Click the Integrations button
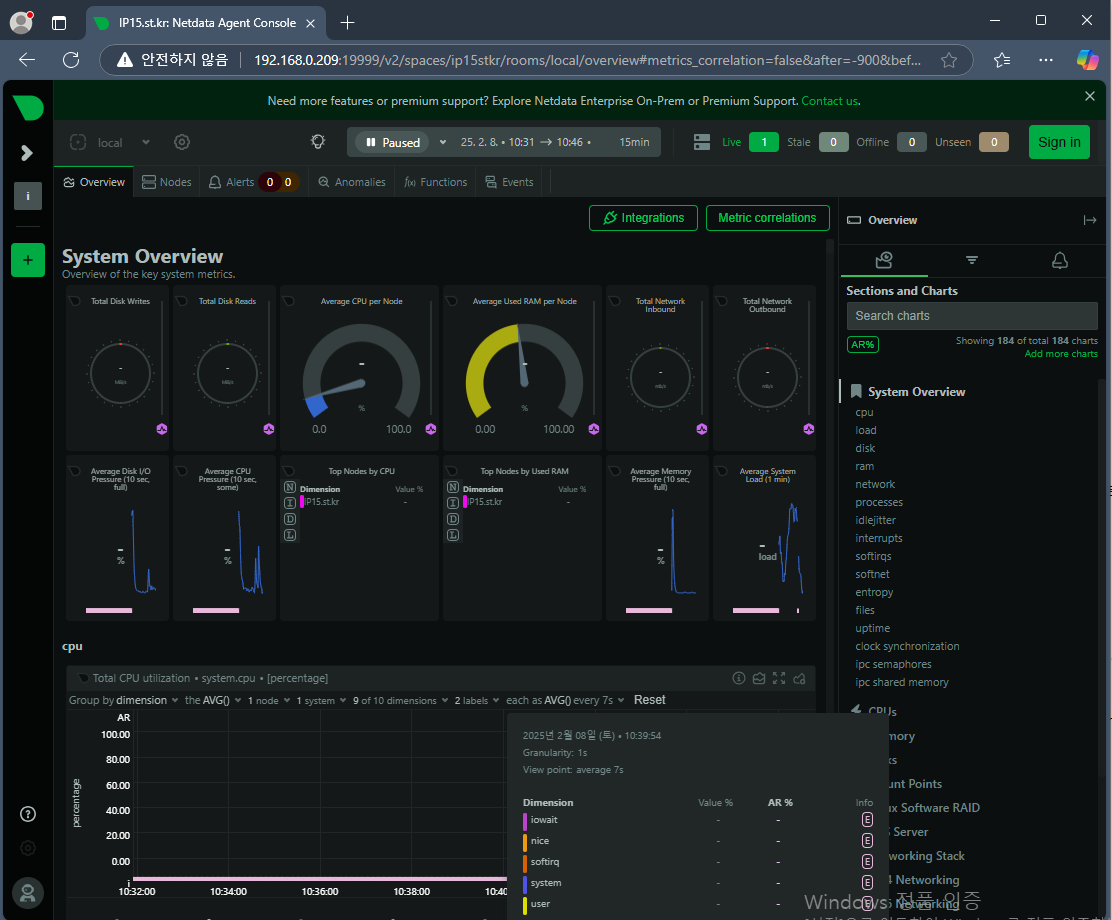 coord(643,218)
